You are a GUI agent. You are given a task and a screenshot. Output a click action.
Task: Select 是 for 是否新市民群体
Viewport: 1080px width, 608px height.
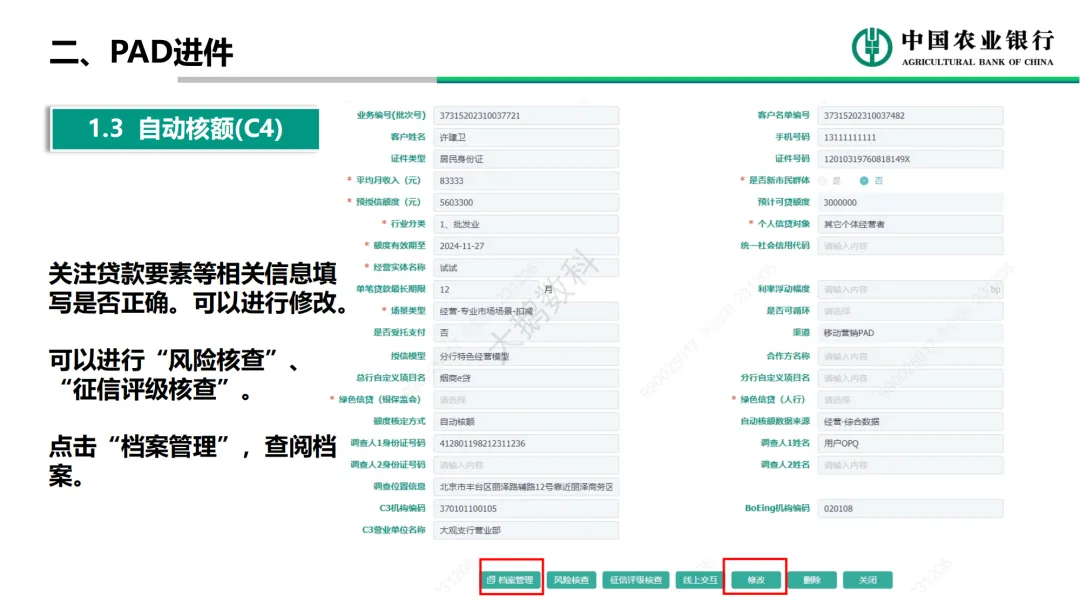(x=823, y=181)
